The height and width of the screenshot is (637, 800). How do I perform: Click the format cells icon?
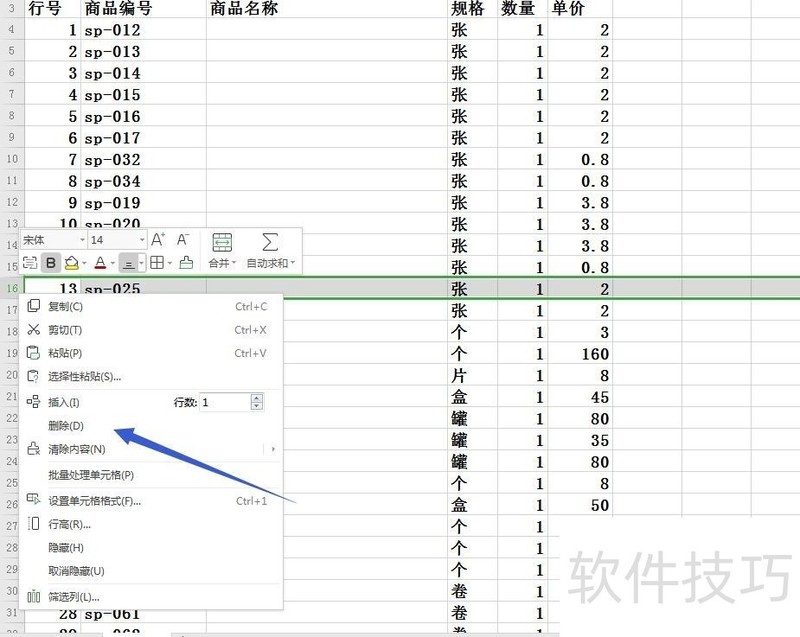point(33,499)
